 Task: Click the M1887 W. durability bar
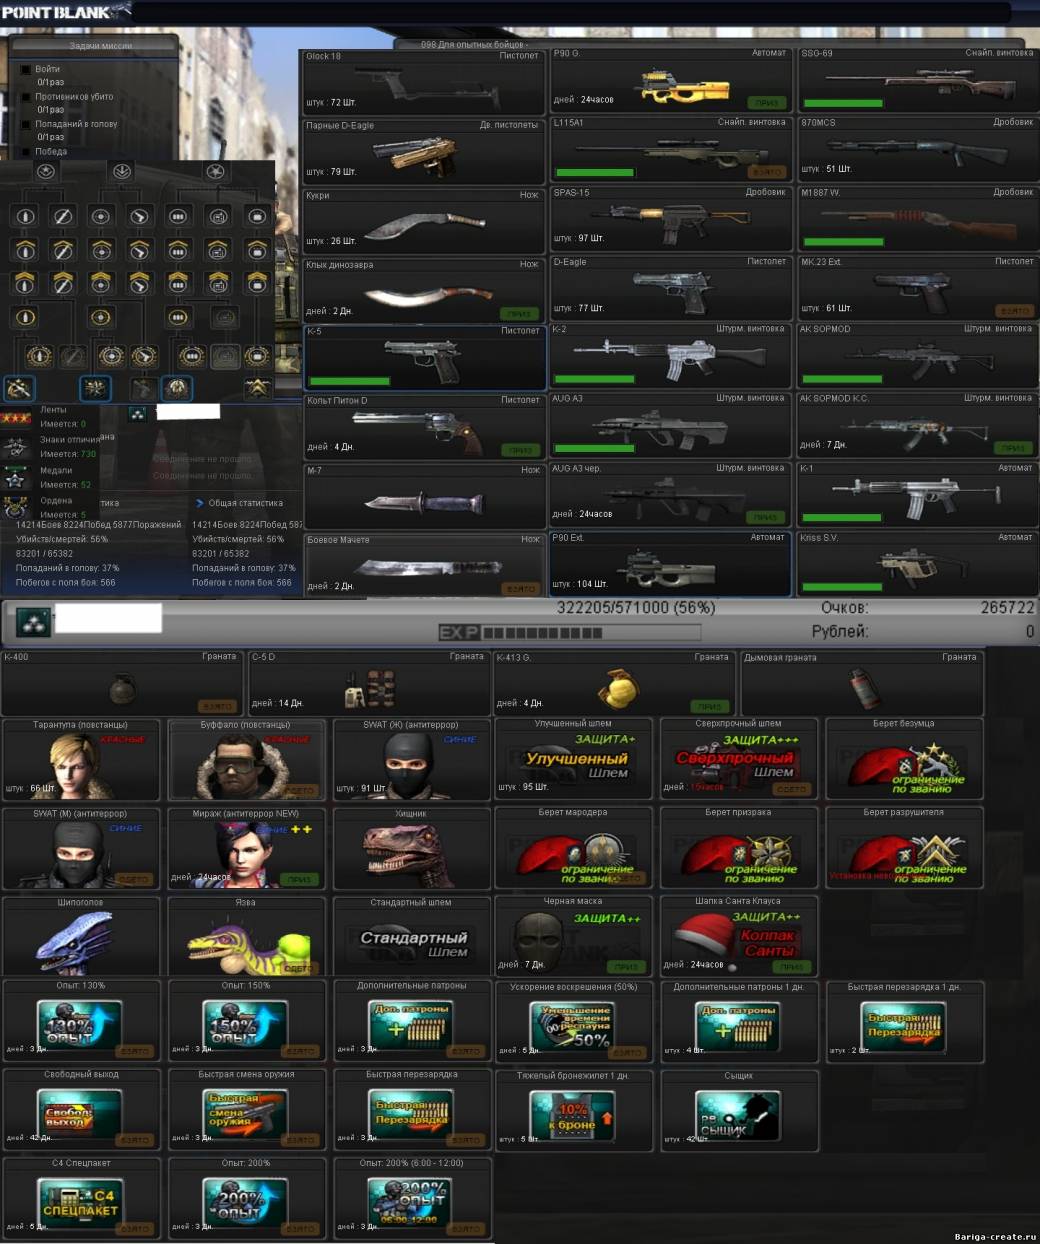pyautogui.click(x=843, y=242)
